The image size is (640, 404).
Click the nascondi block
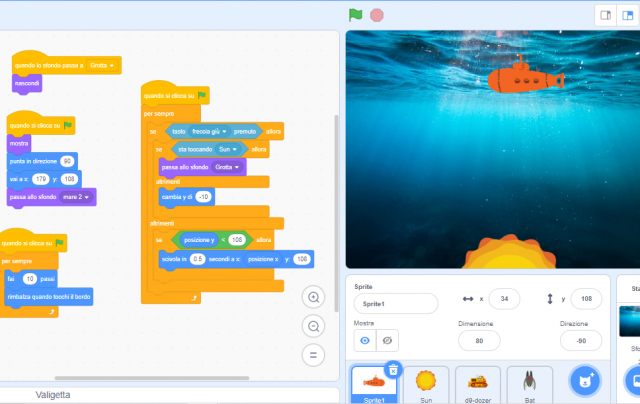click(x=27, y=83)
